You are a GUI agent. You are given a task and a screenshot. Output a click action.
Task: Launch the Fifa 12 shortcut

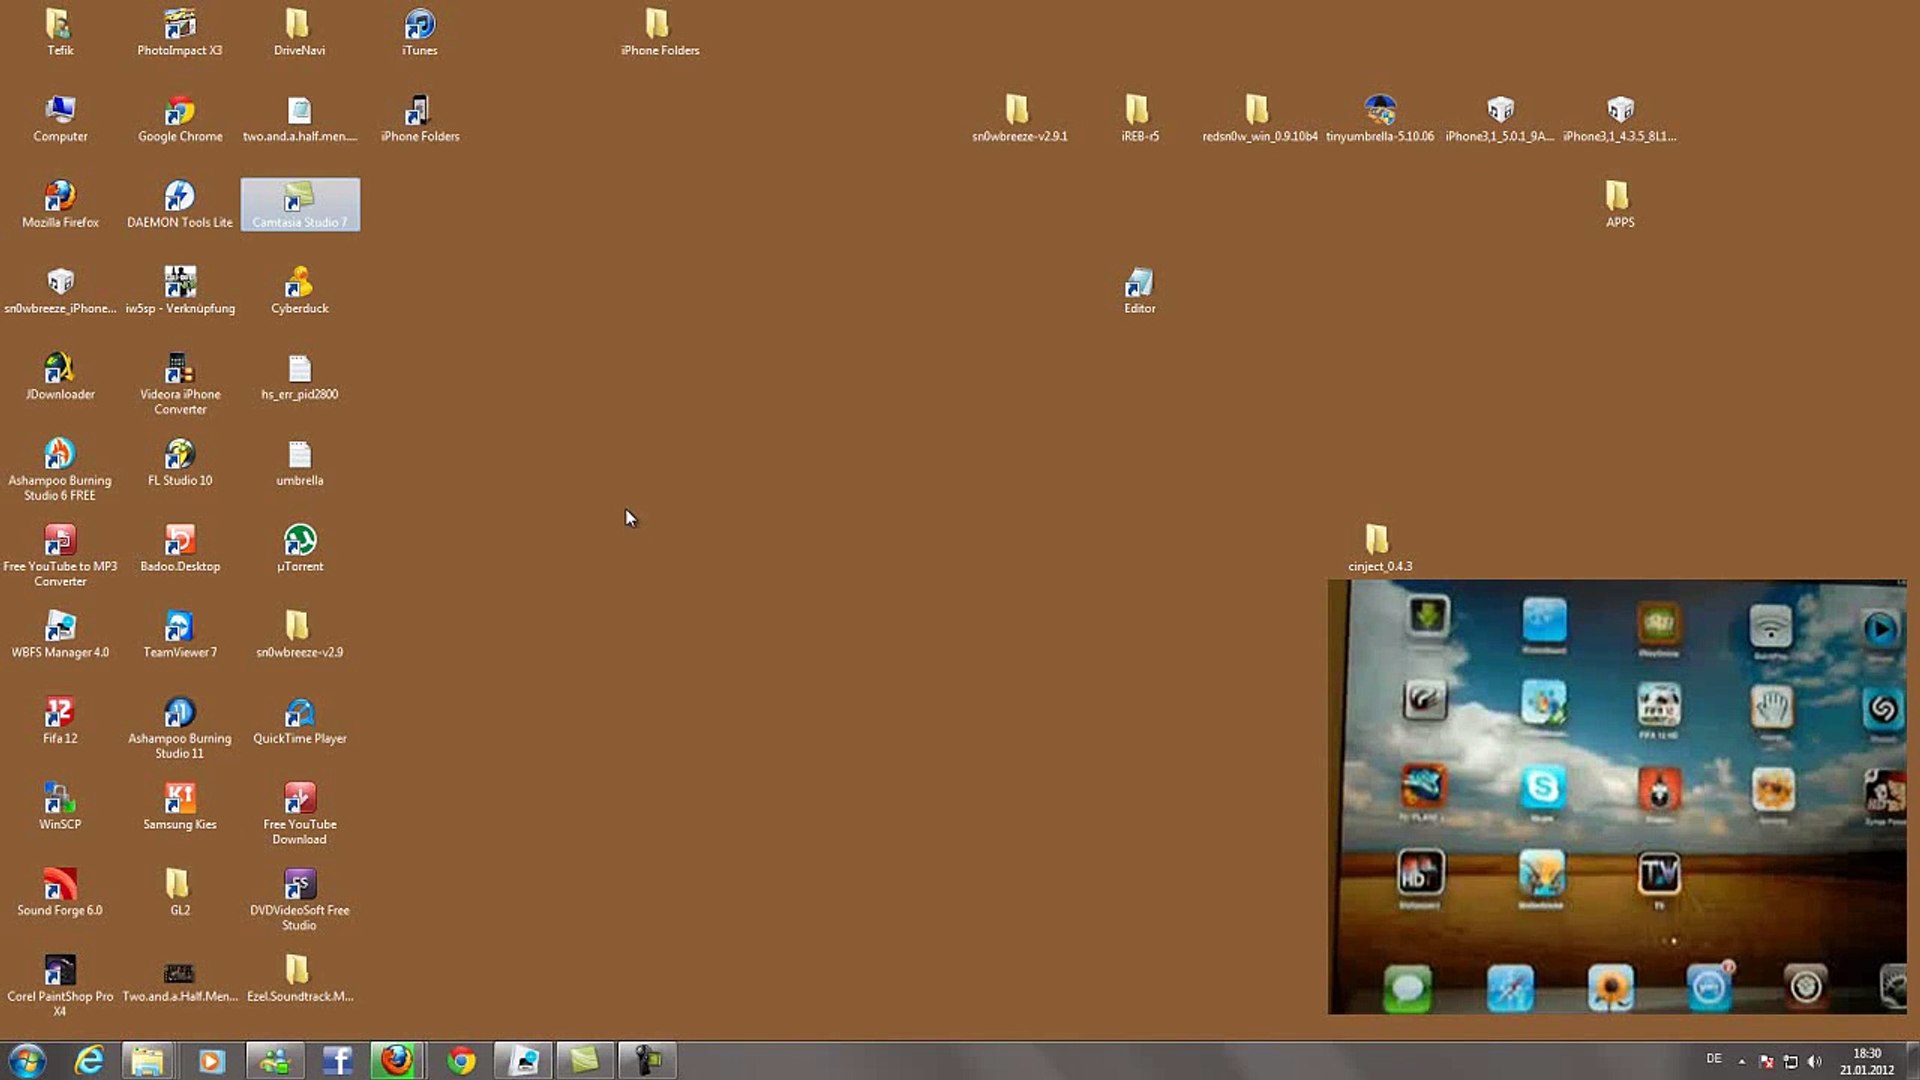(x=60, y=721)
